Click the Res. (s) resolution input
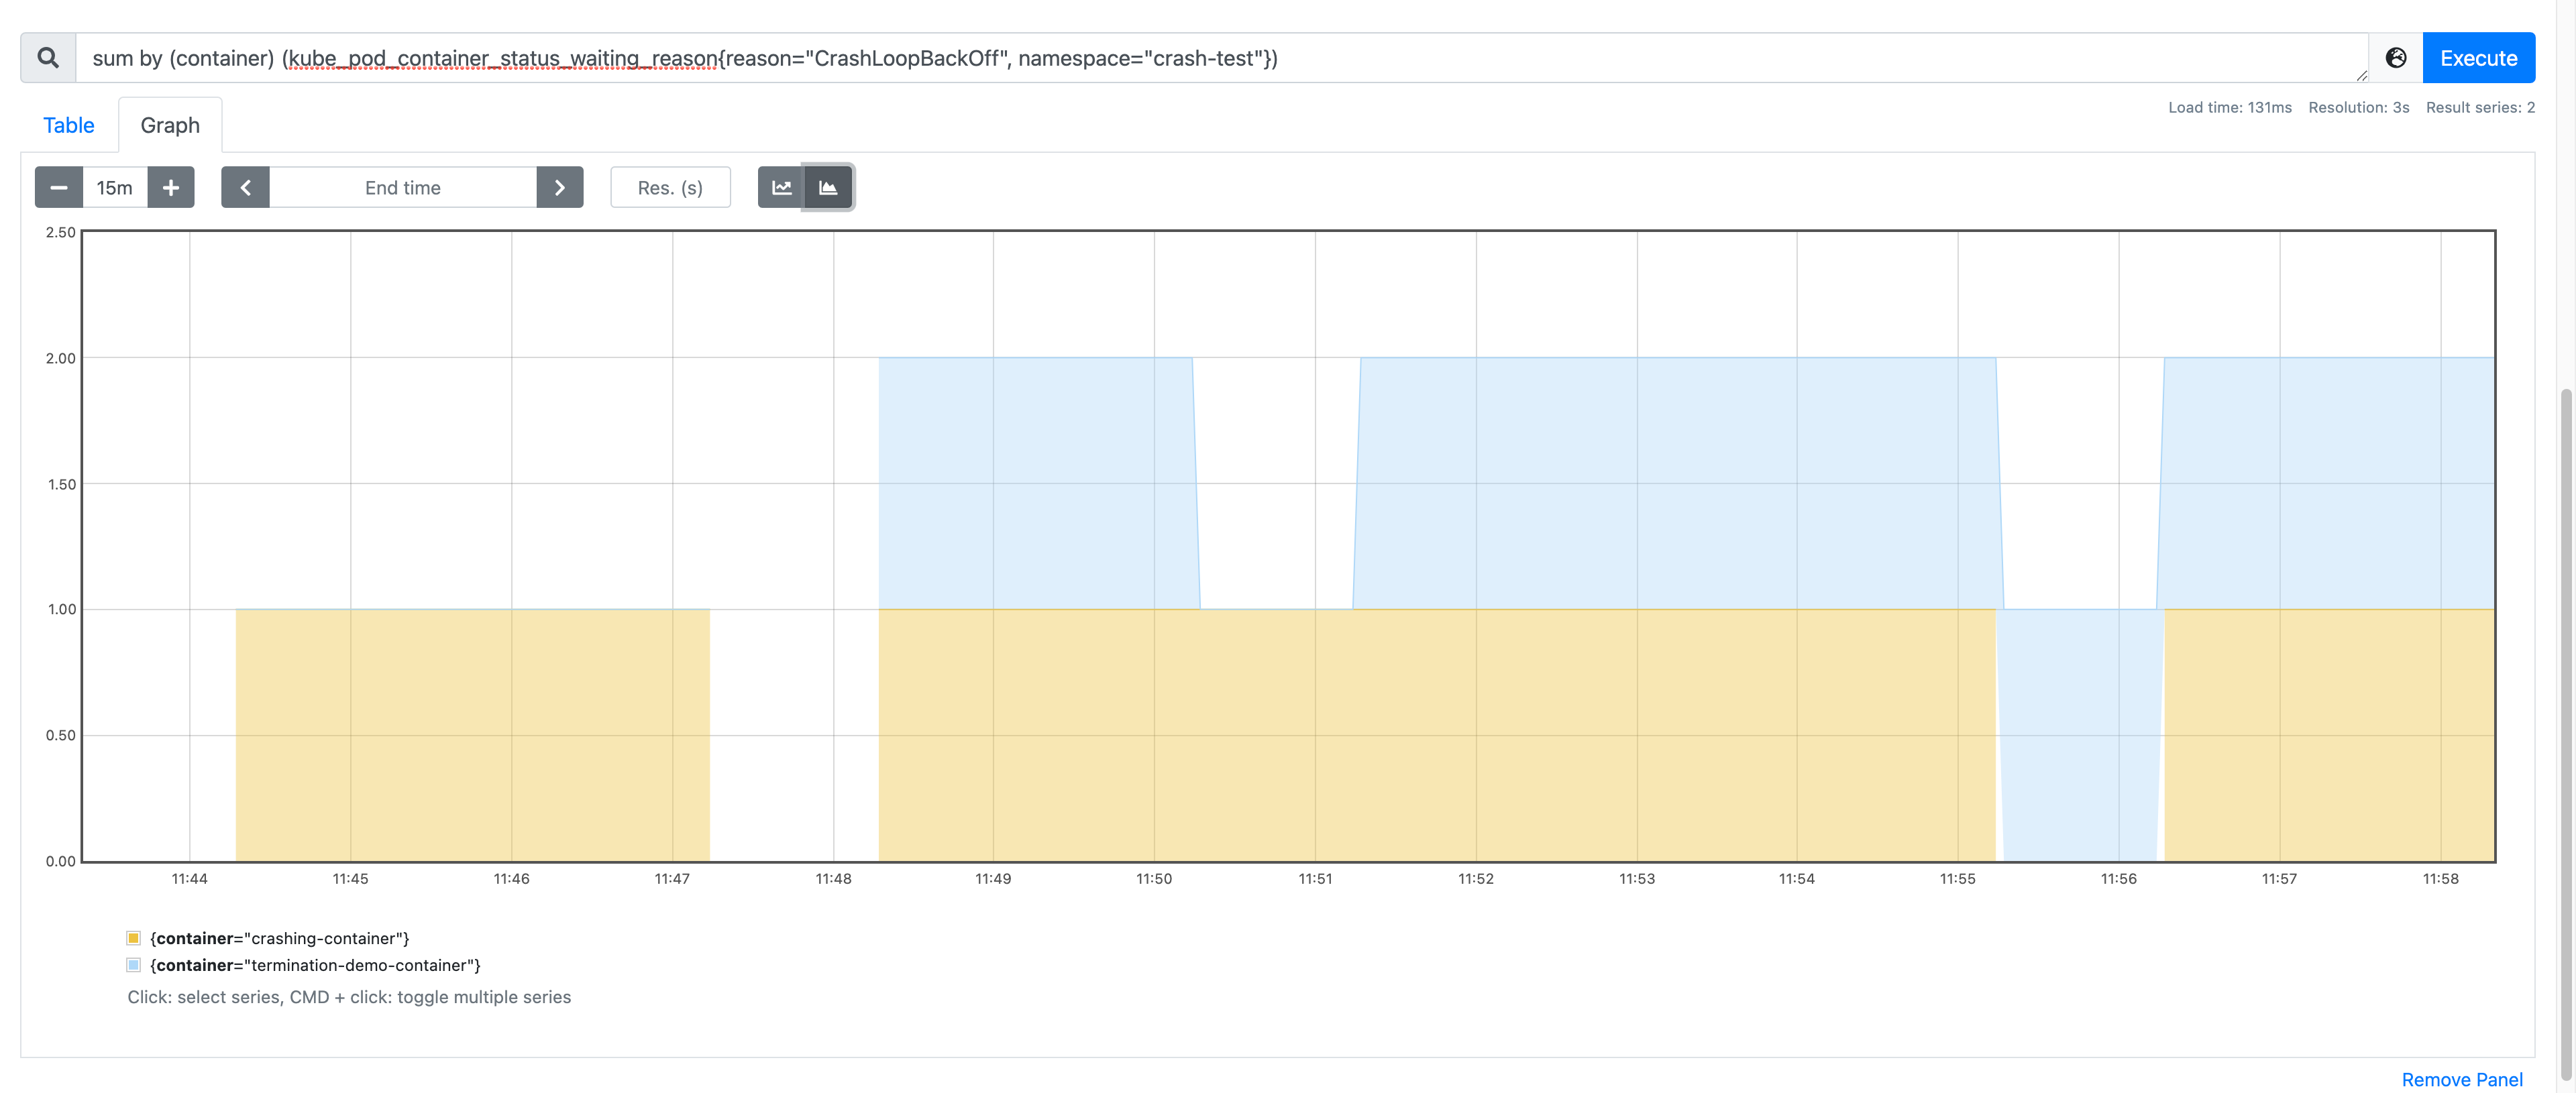 (x=670, y=187)
